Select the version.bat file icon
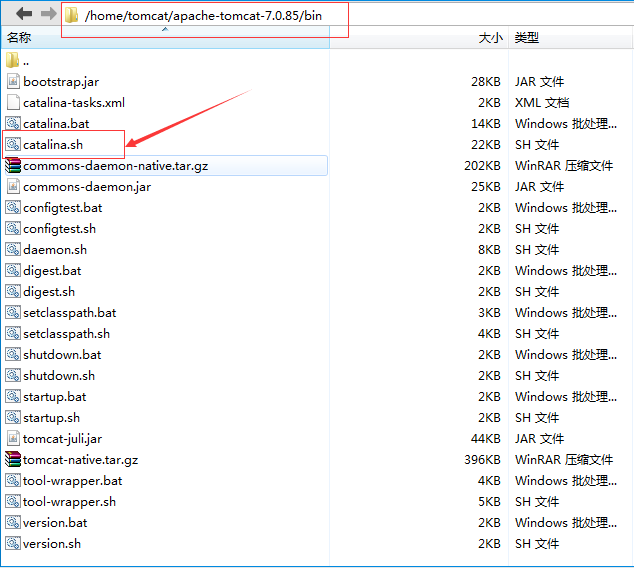This screenshot has width=634, height=568. [x=13, y=523]
